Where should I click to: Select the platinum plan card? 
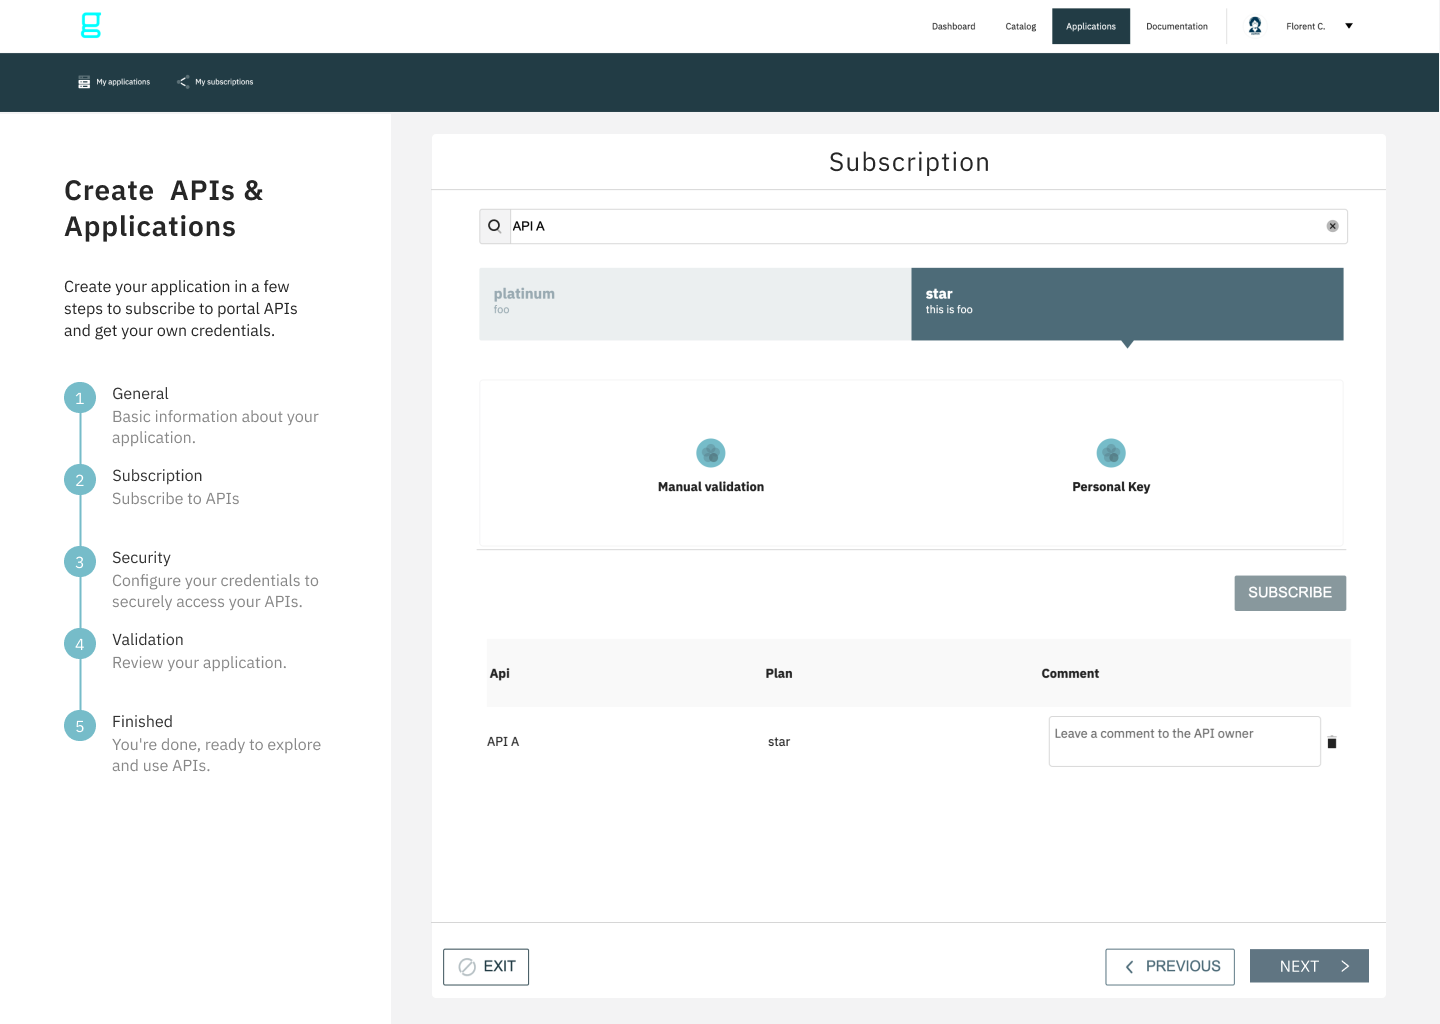(694, 304)
